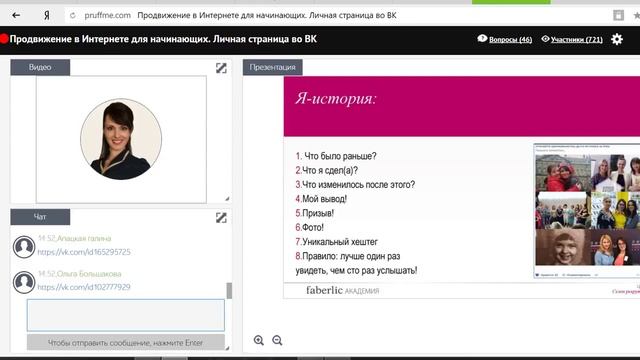Image resolution: width=640 pixels, height=360 pixels.
Task: Click chat sender name 'Ольга Большакова'
Action: [x=89, y=274]
